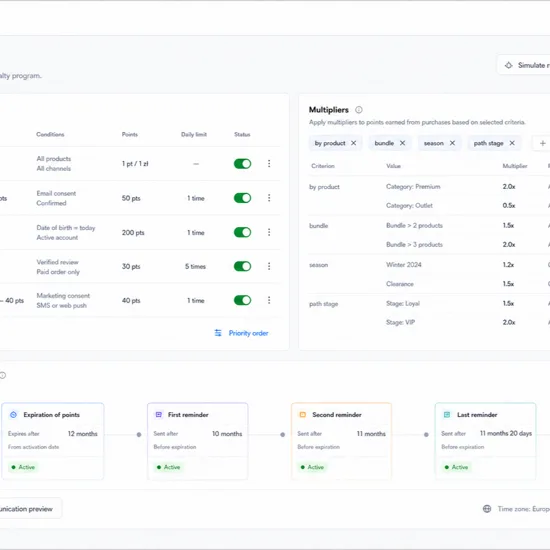Click the Simulate button

tap(524, 65)
